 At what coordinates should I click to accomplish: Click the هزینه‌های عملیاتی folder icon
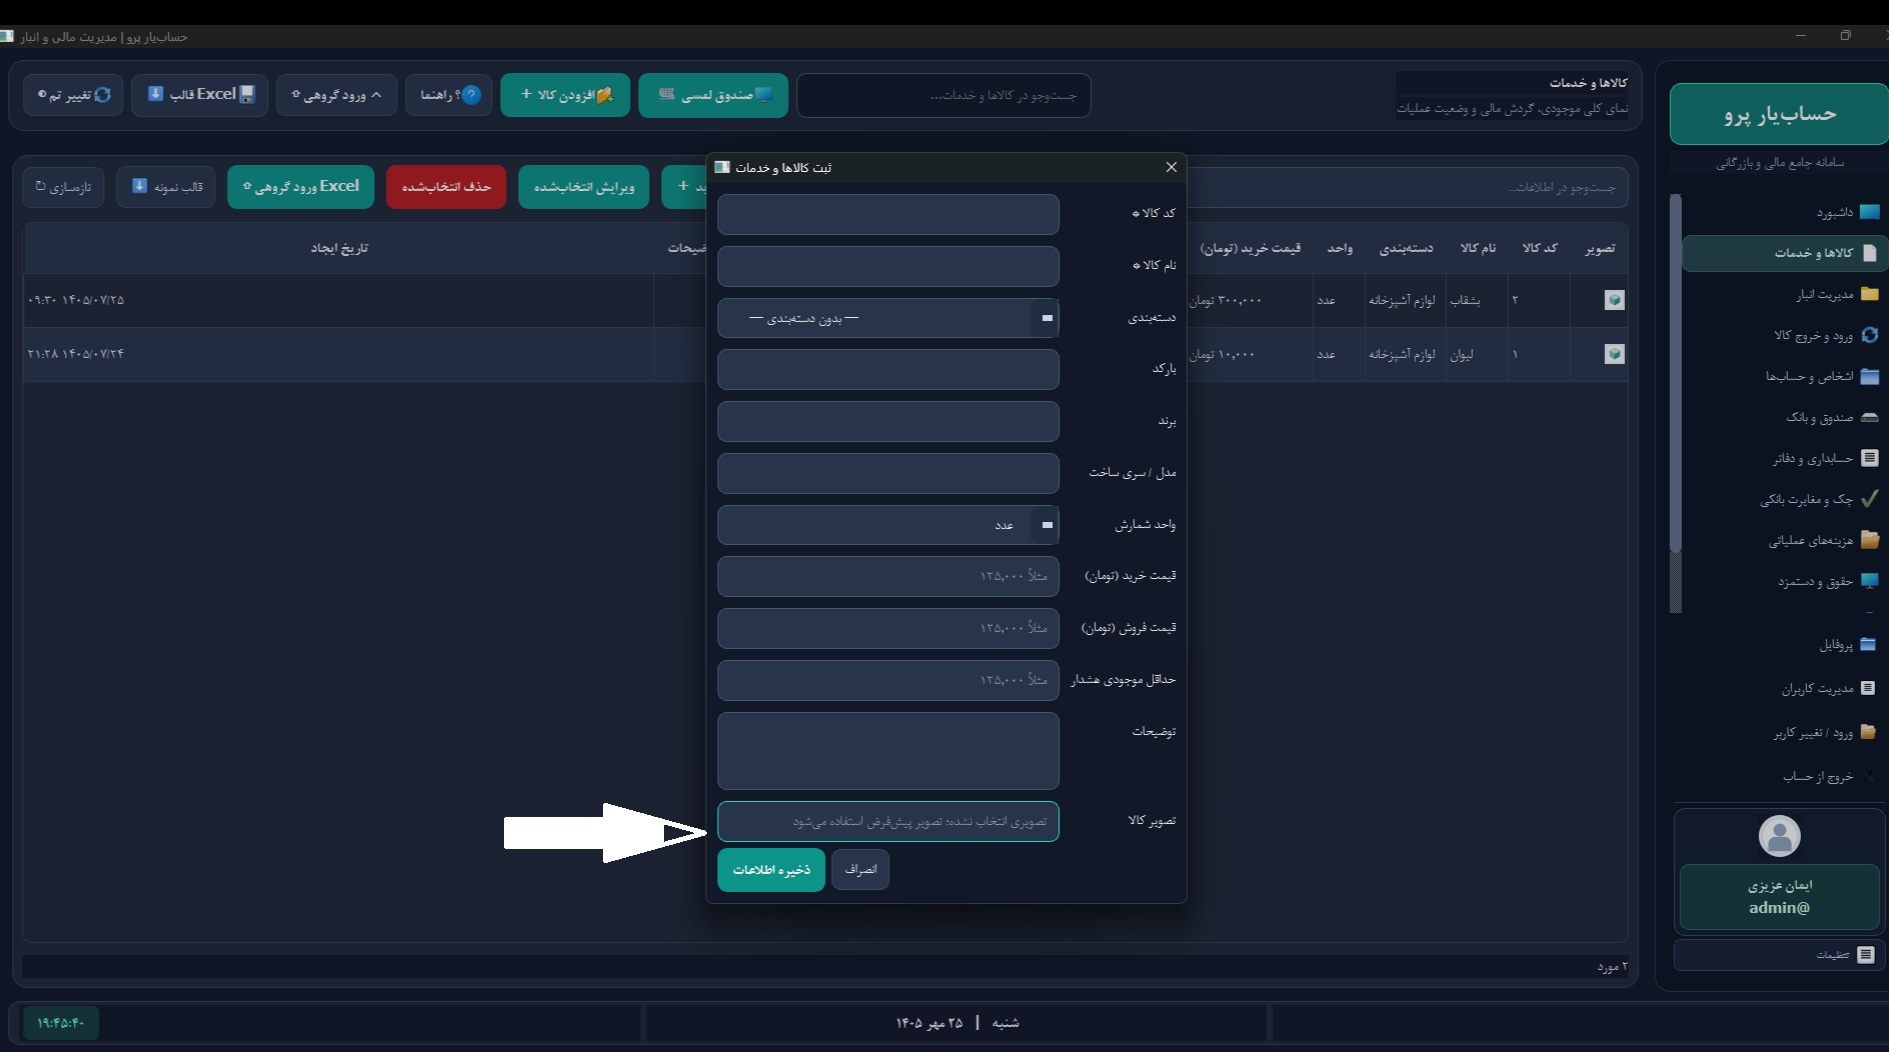coord(1869,540)
